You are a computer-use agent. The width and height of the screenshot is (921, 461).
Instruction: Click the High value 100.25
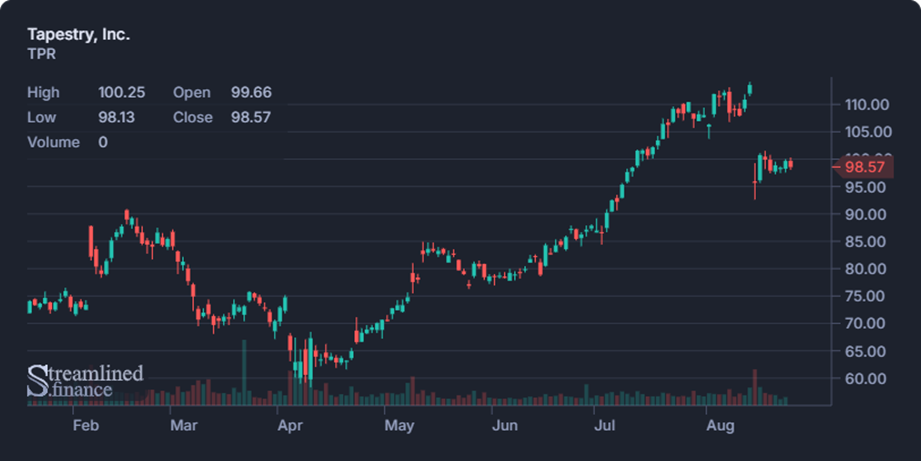click(122, 92)
